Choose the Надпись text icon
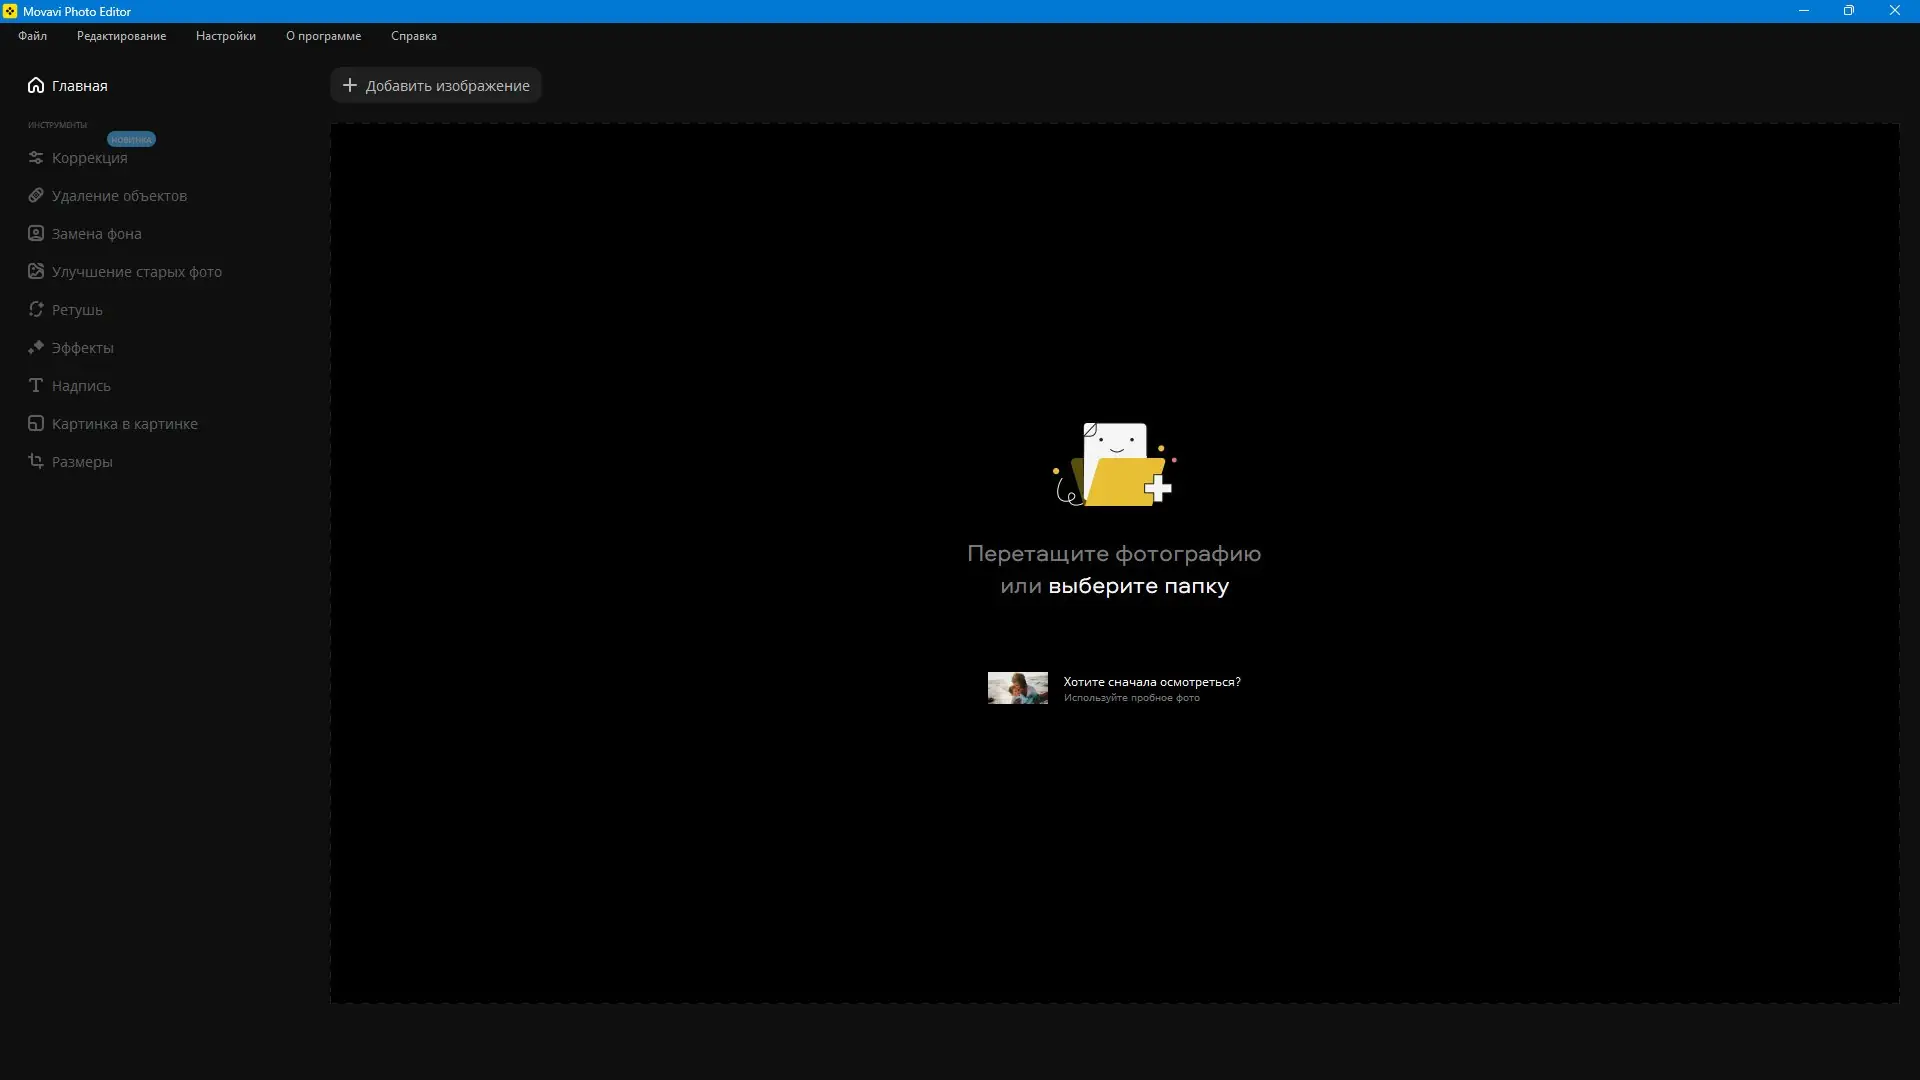Screen dimensions: 1920x1080 (36, 385)
